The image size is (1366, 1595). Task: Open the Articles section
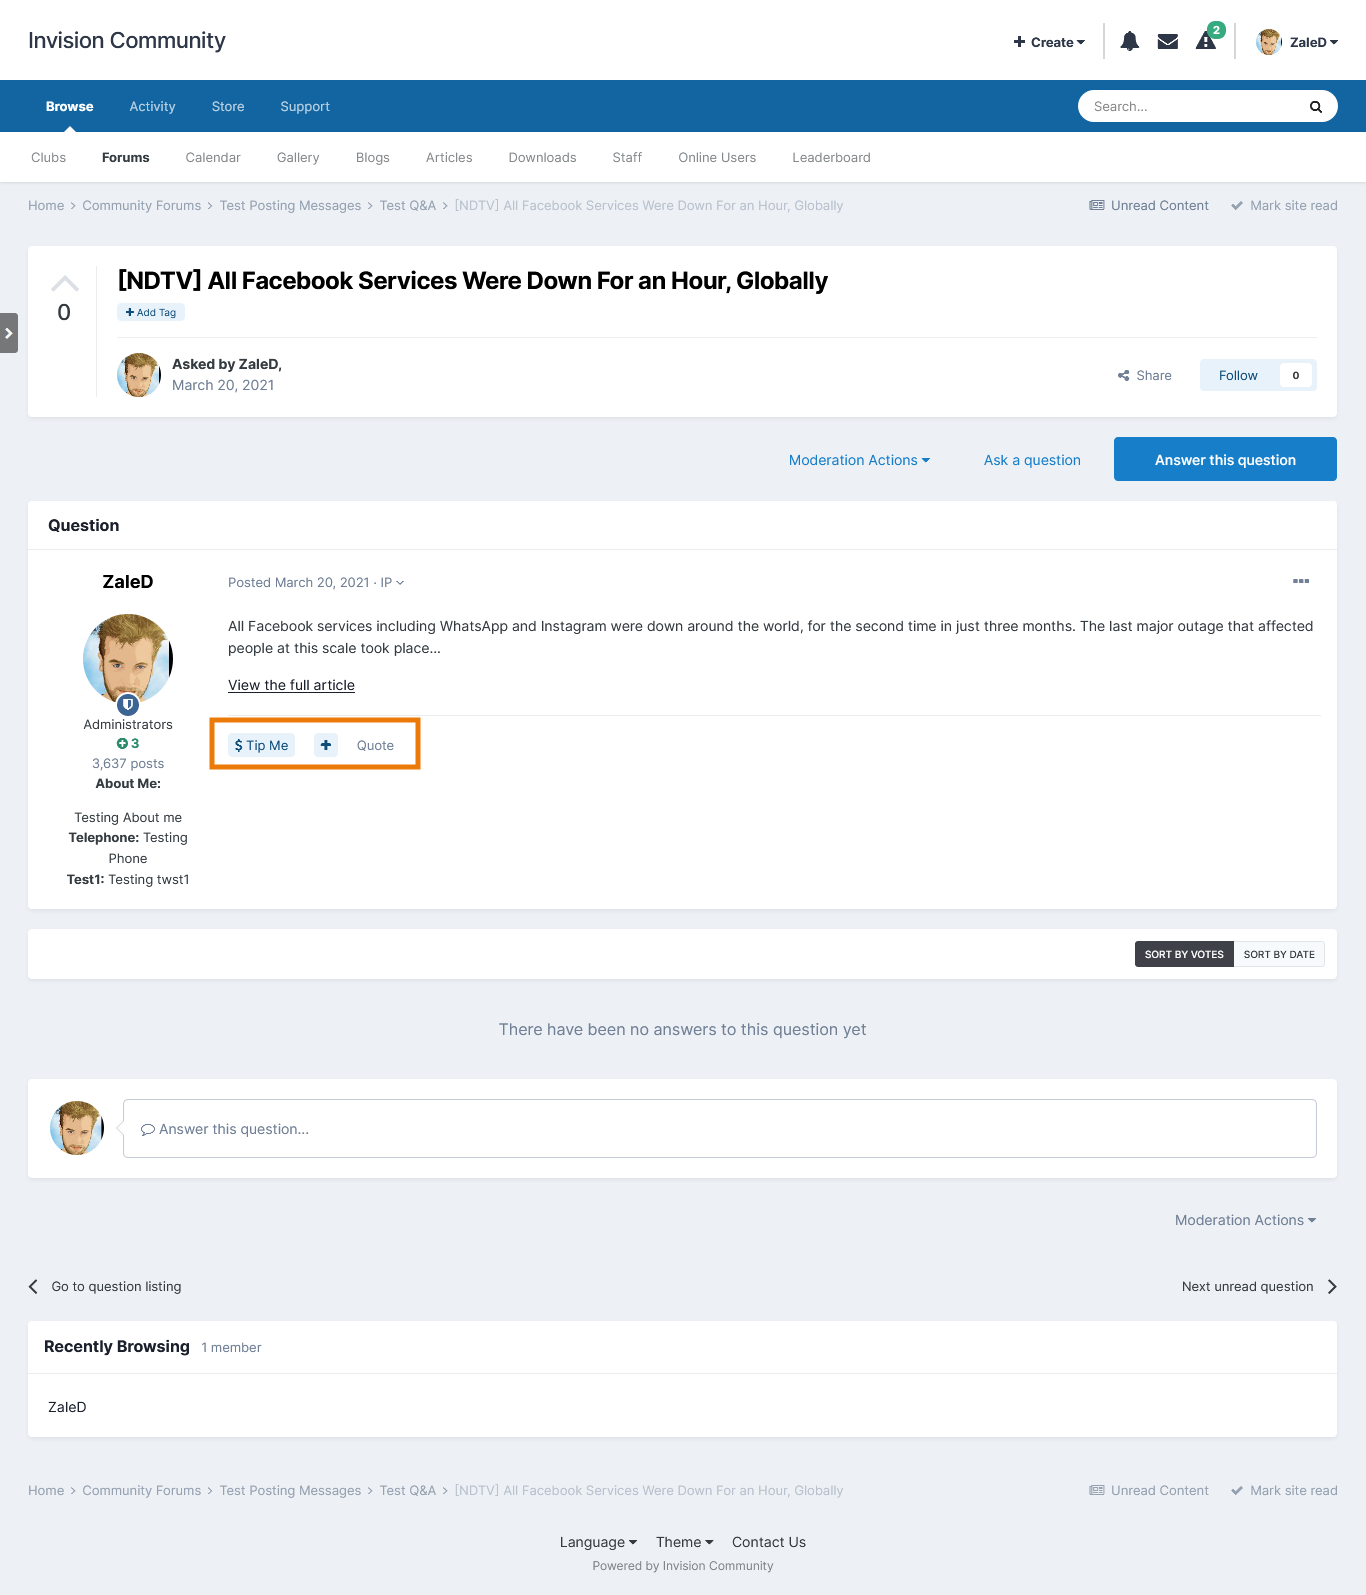click(449, 157)
